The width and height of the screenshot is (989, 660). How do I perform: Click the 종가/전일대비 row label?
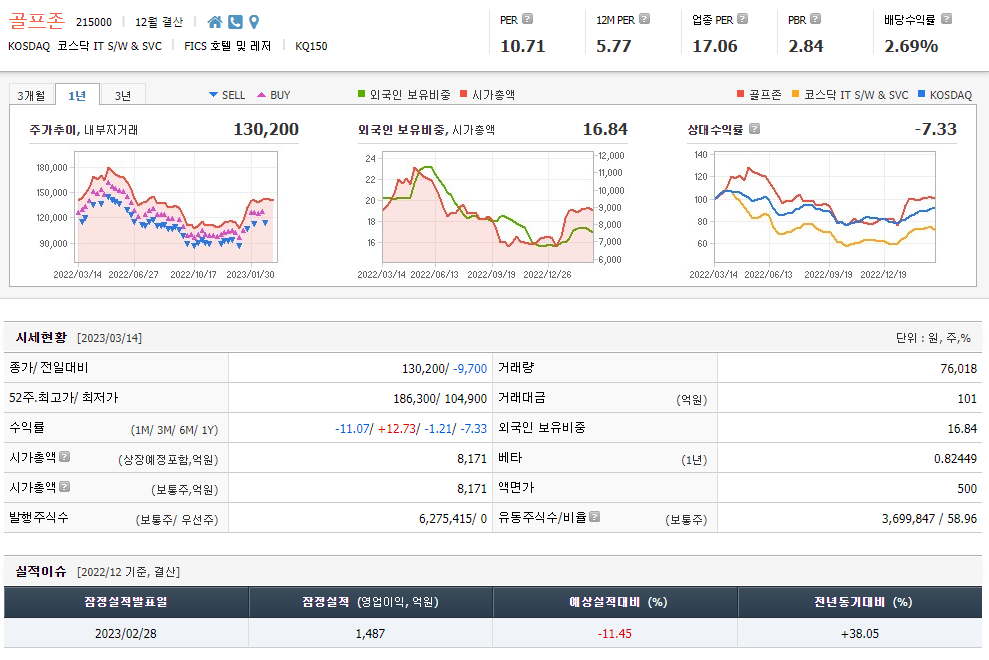pyautogui.click(x=49, y=367)
